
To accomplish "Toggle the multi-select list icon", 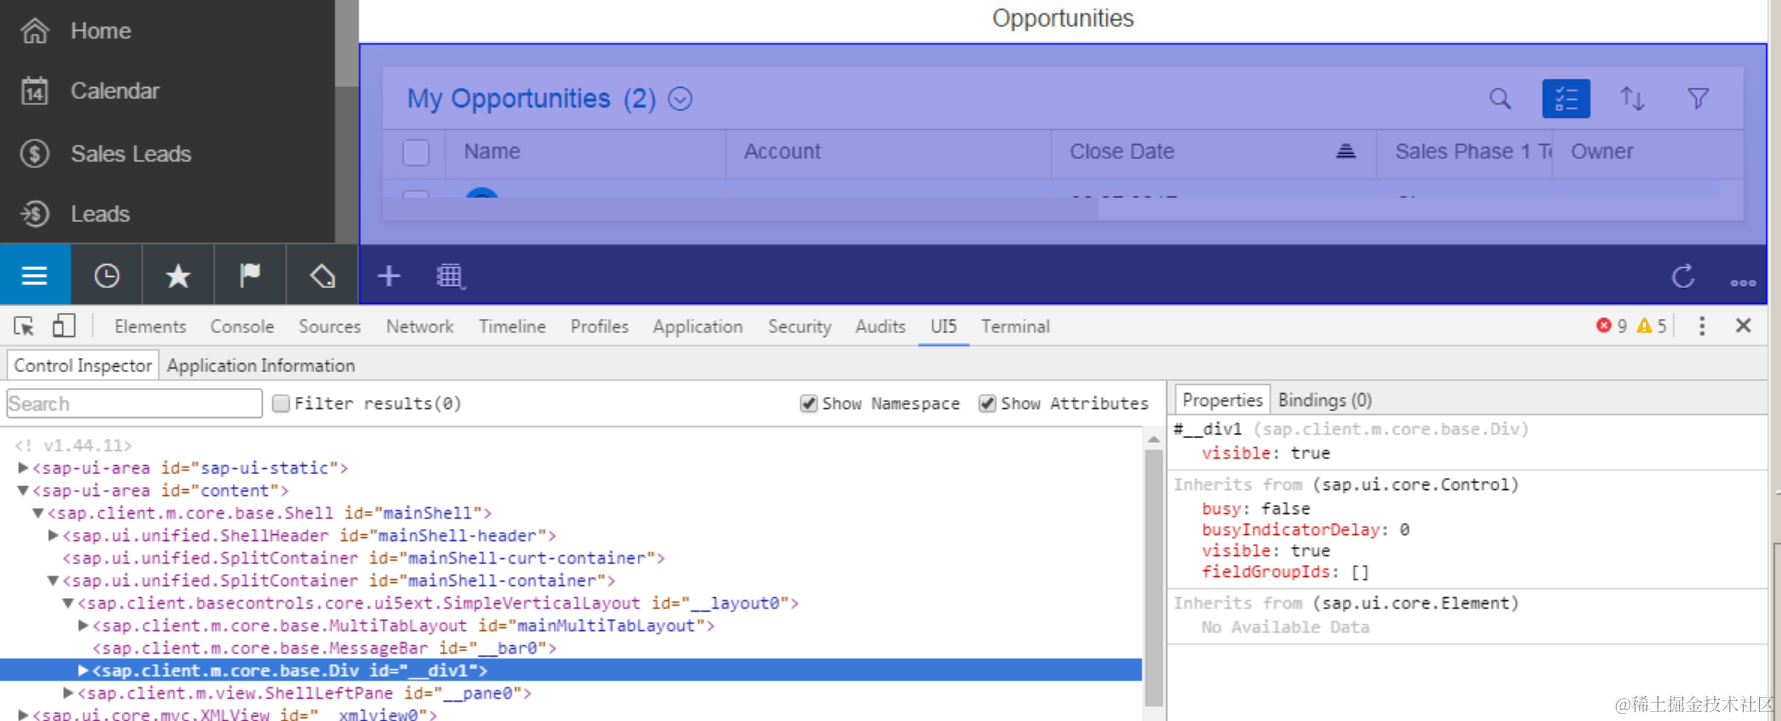I will (1566, 98).
